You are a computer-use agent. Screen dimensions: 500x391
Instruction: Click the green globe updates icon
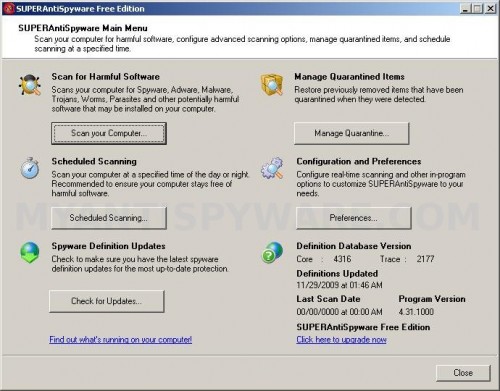30,253
